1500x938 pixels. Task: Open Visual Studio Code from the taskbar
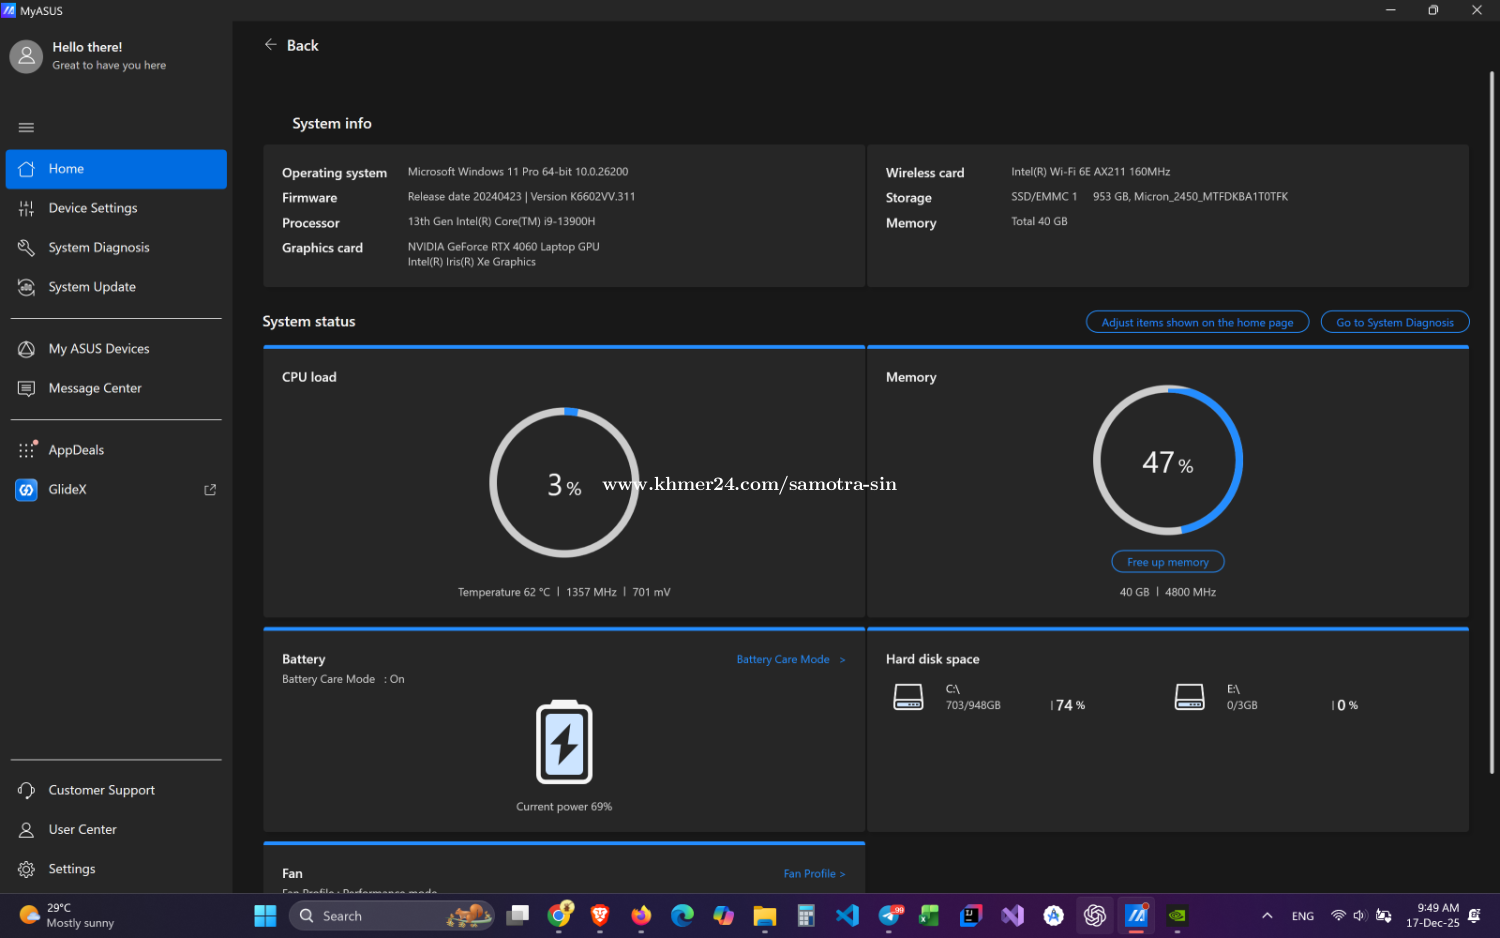point(847,915)
